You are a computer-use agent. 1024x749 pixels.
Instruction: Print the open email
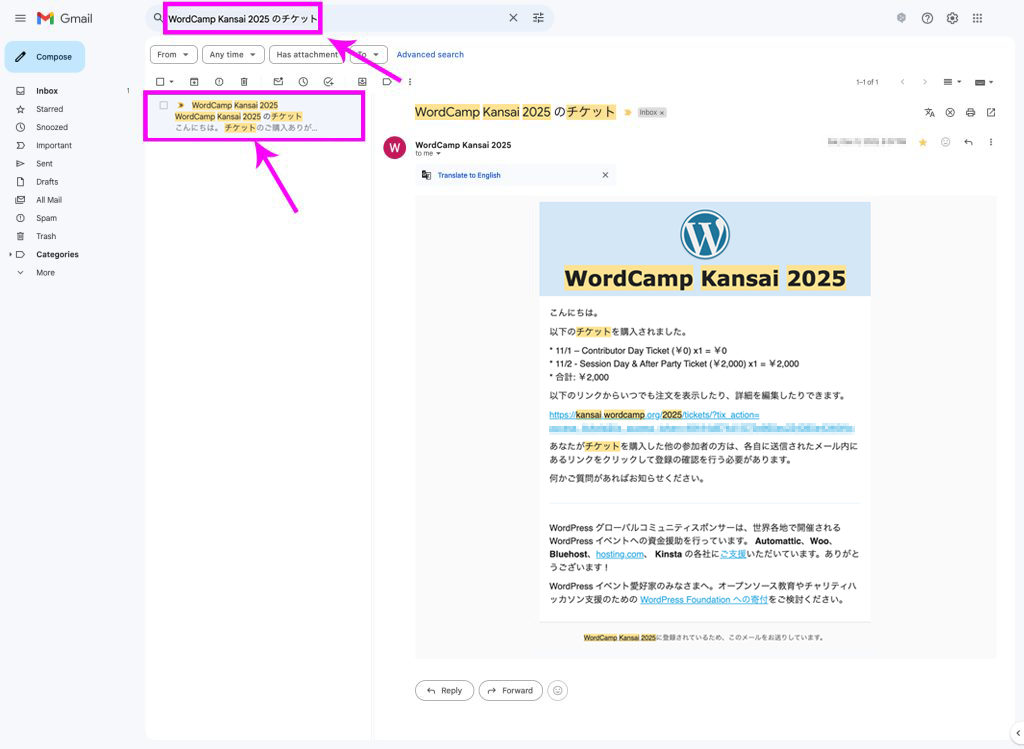970,113
